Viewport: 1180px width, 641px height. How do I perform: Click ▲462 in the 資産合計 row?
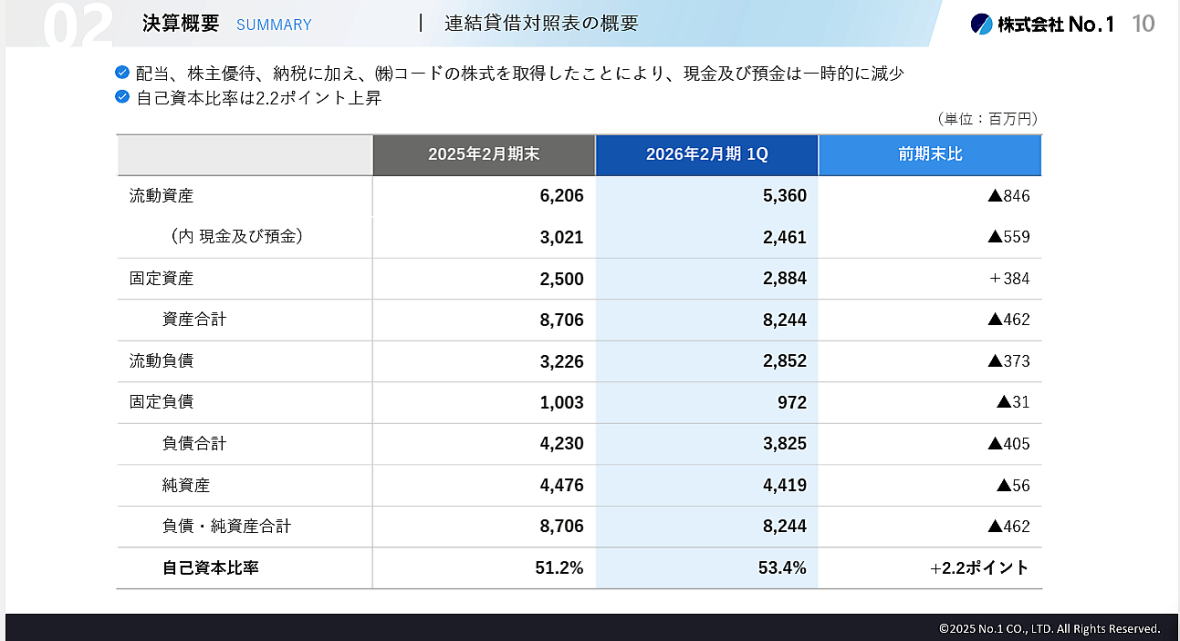pyautogui.click(x=1008, y=320)
